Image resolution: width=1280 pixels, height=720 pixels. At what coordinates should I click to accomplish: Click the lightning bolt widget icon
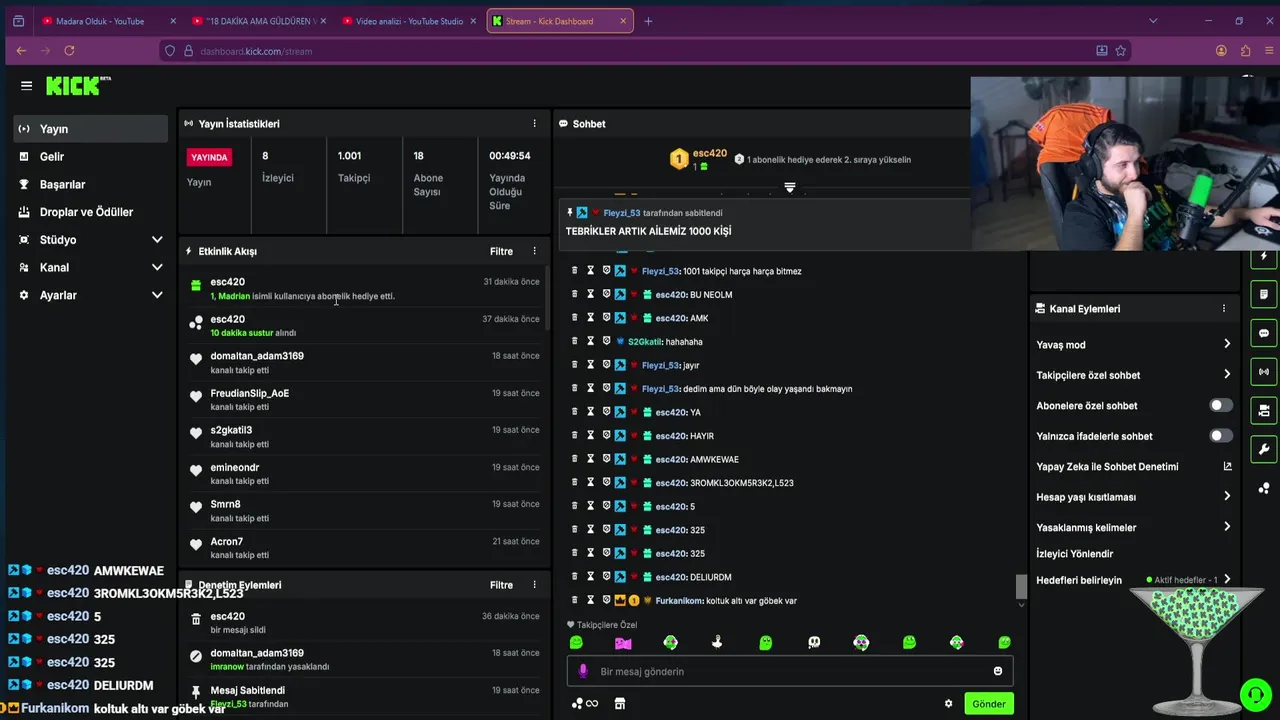[1264, 256]
